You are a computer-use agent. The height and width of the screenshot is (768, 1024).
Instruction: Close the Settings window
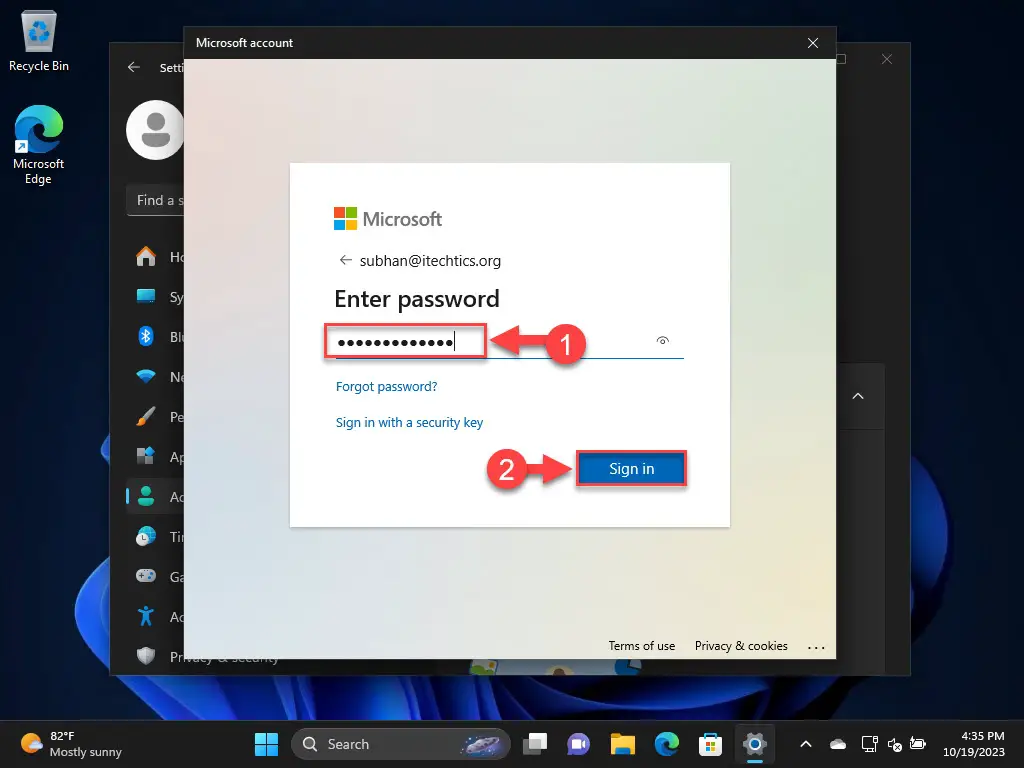[886, 59]
